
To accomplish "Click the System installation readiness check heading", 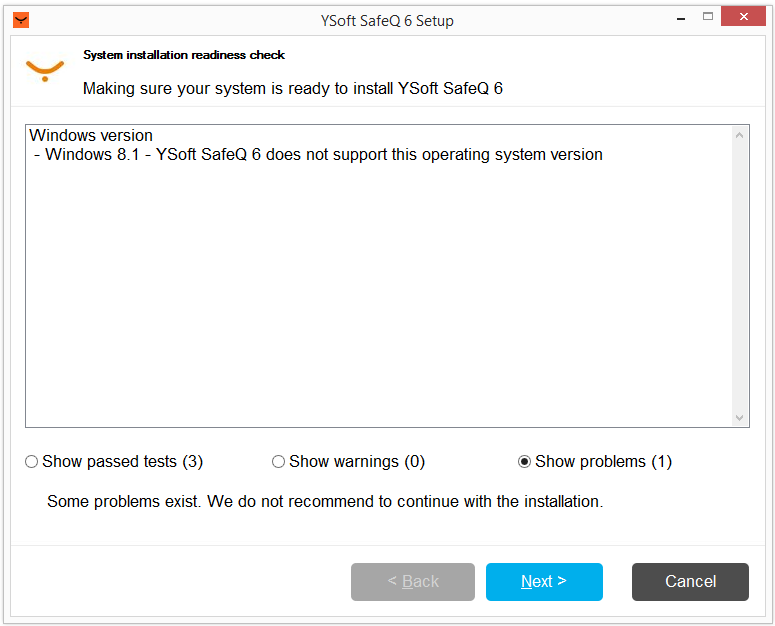I will tap(184, 55).
